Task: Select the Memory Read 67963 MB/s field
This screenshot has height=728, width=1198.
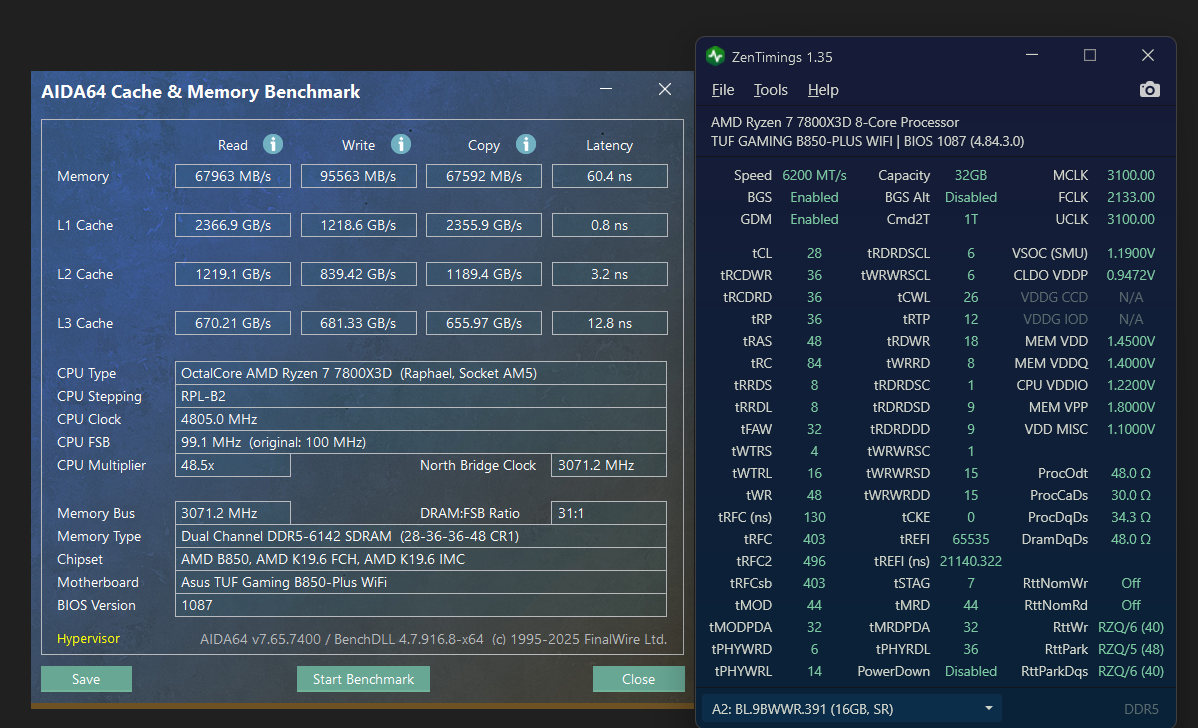Action: pos(233,176)
